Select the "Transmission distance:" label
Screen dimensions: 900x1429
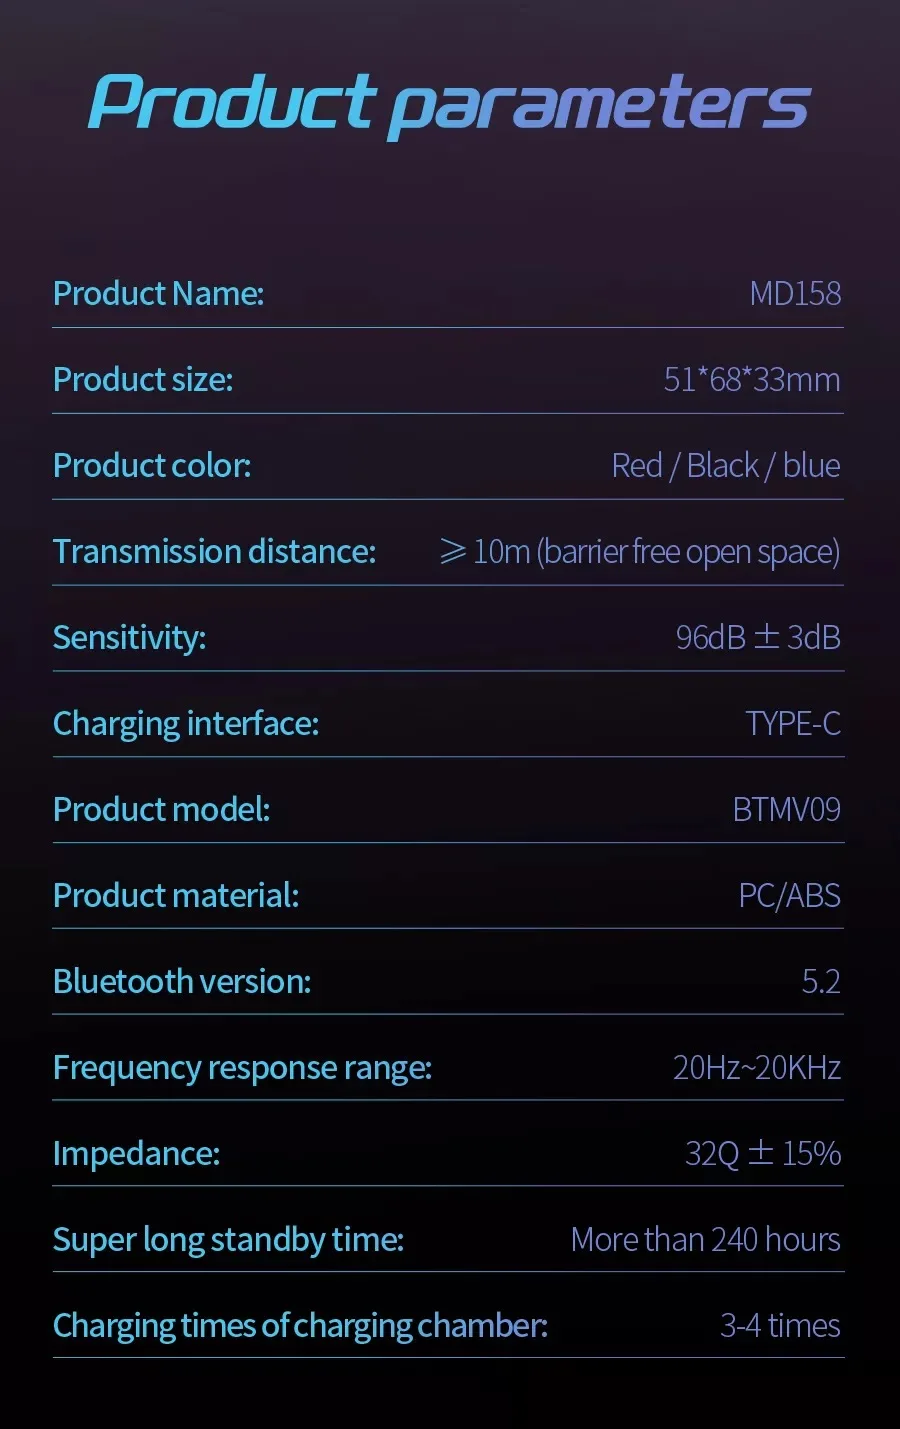coord(214,552)
